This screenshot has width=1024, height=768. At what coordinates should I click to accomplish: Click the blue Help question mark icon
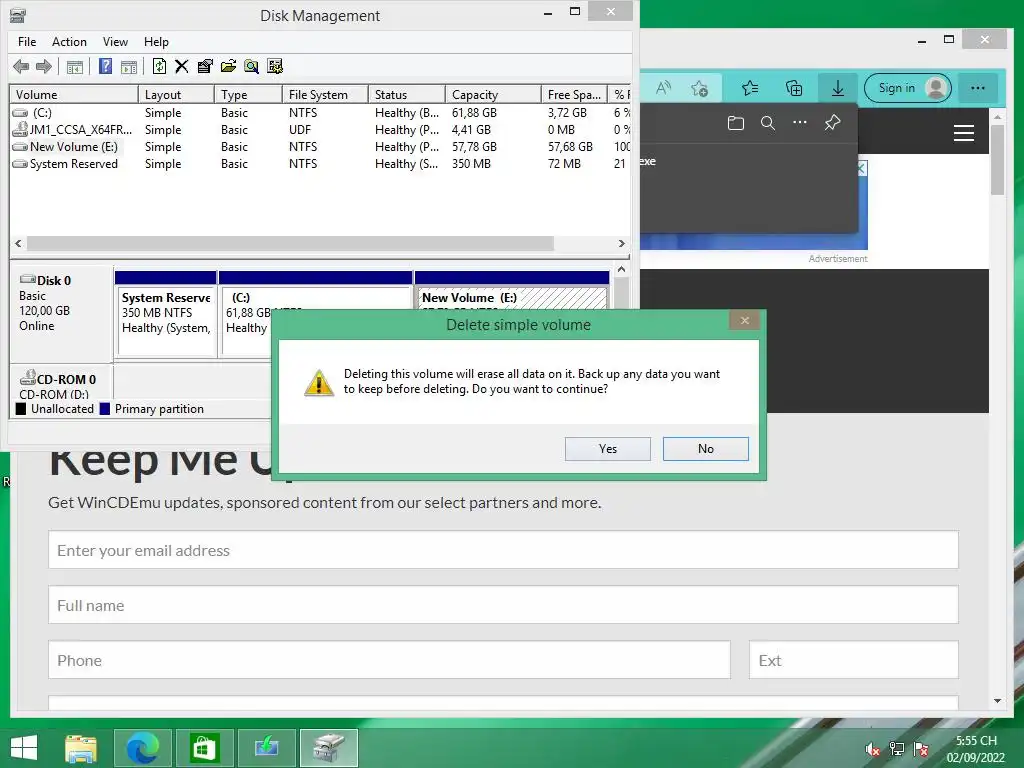pos(105,66)
